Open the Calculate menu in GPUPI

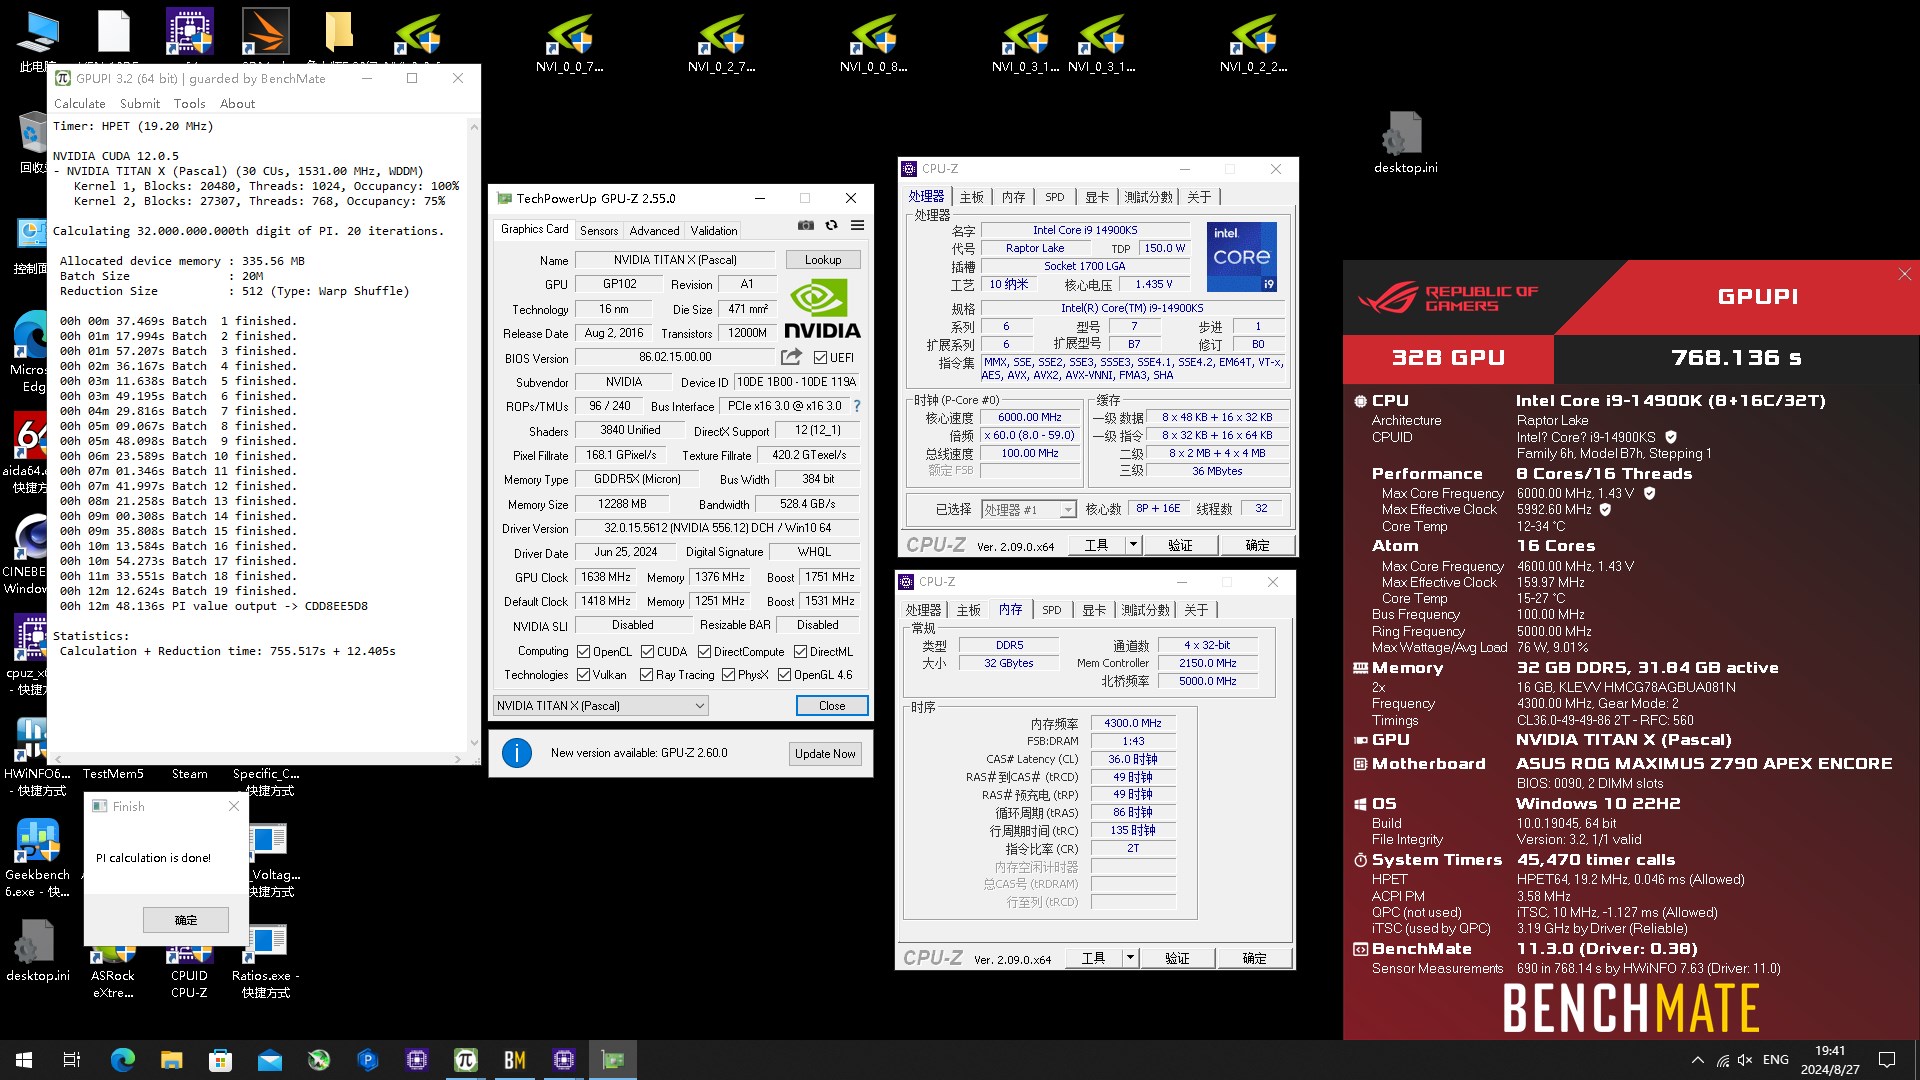79,104
